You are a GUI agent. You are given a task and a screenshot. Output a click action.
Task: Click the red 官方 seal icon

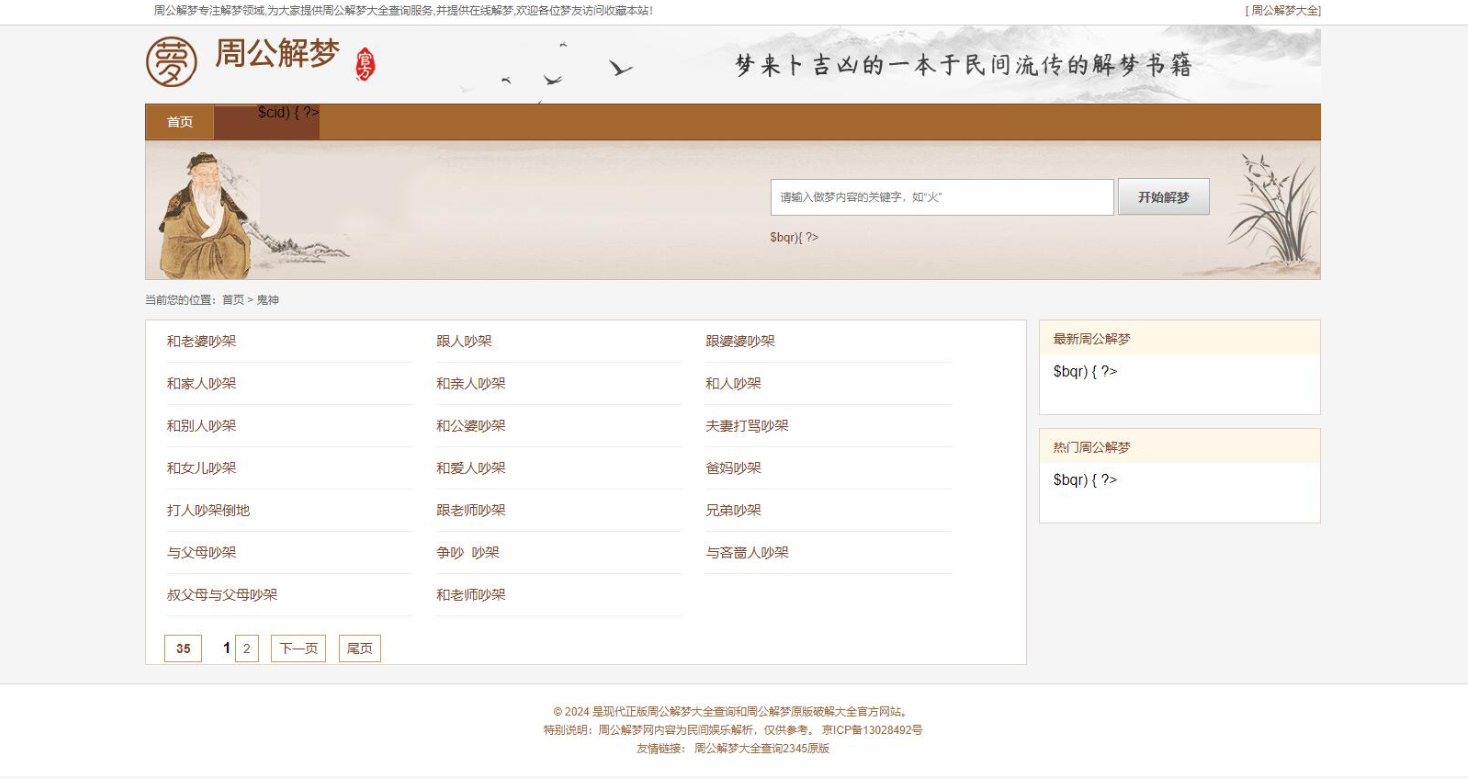[367, 65]
